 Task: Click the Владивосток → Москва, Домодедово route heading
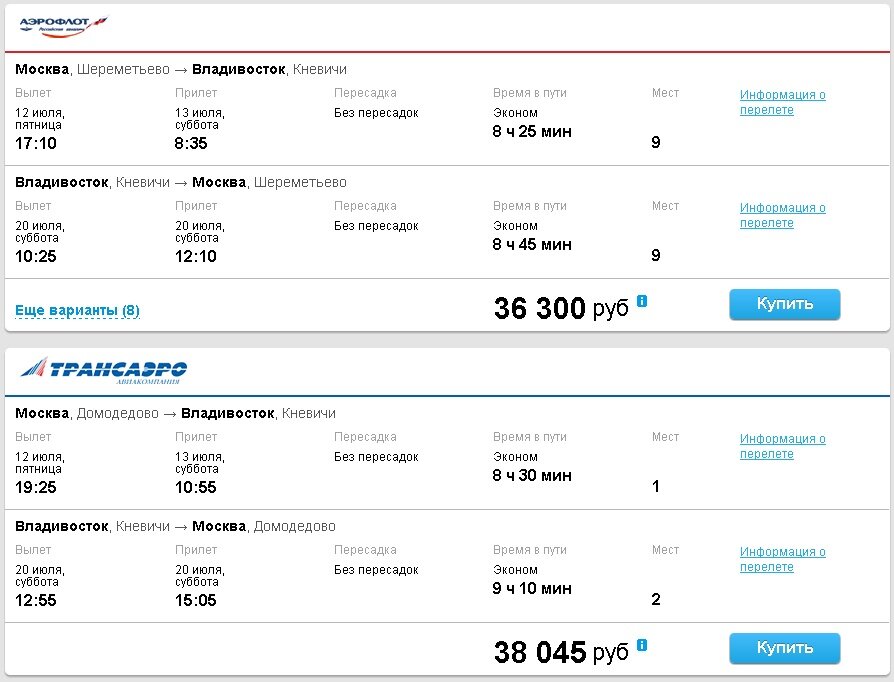175,526
